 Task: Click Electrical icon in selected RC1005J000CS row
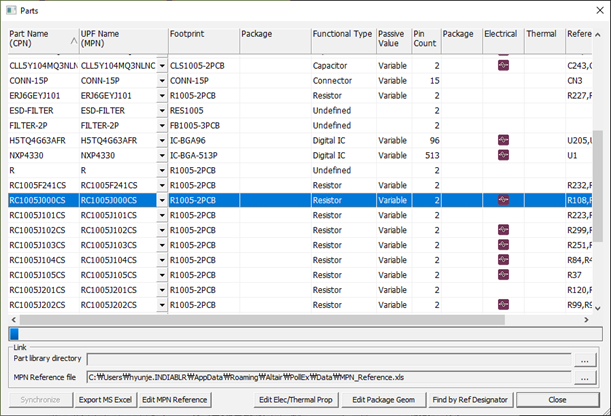point(503,200)
